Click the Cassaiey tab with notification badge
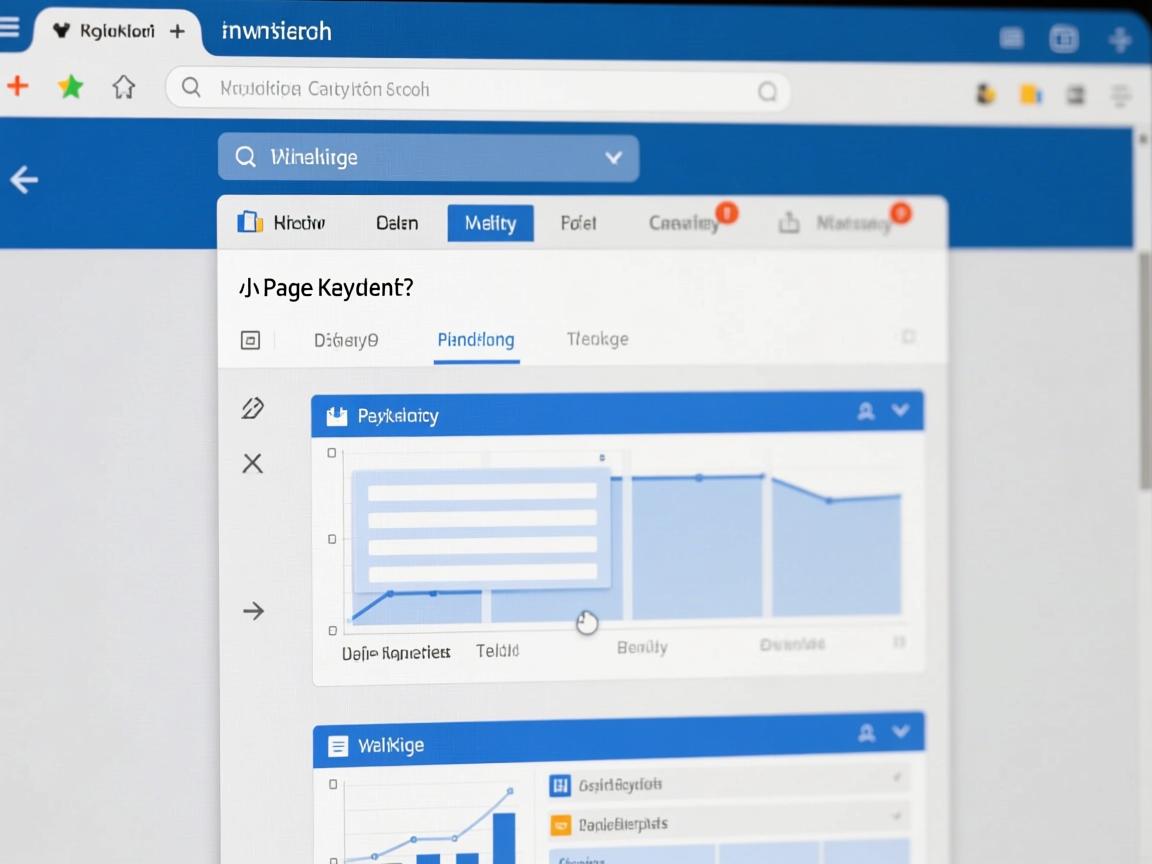The image size is (1152, 864). click(684, 223)
